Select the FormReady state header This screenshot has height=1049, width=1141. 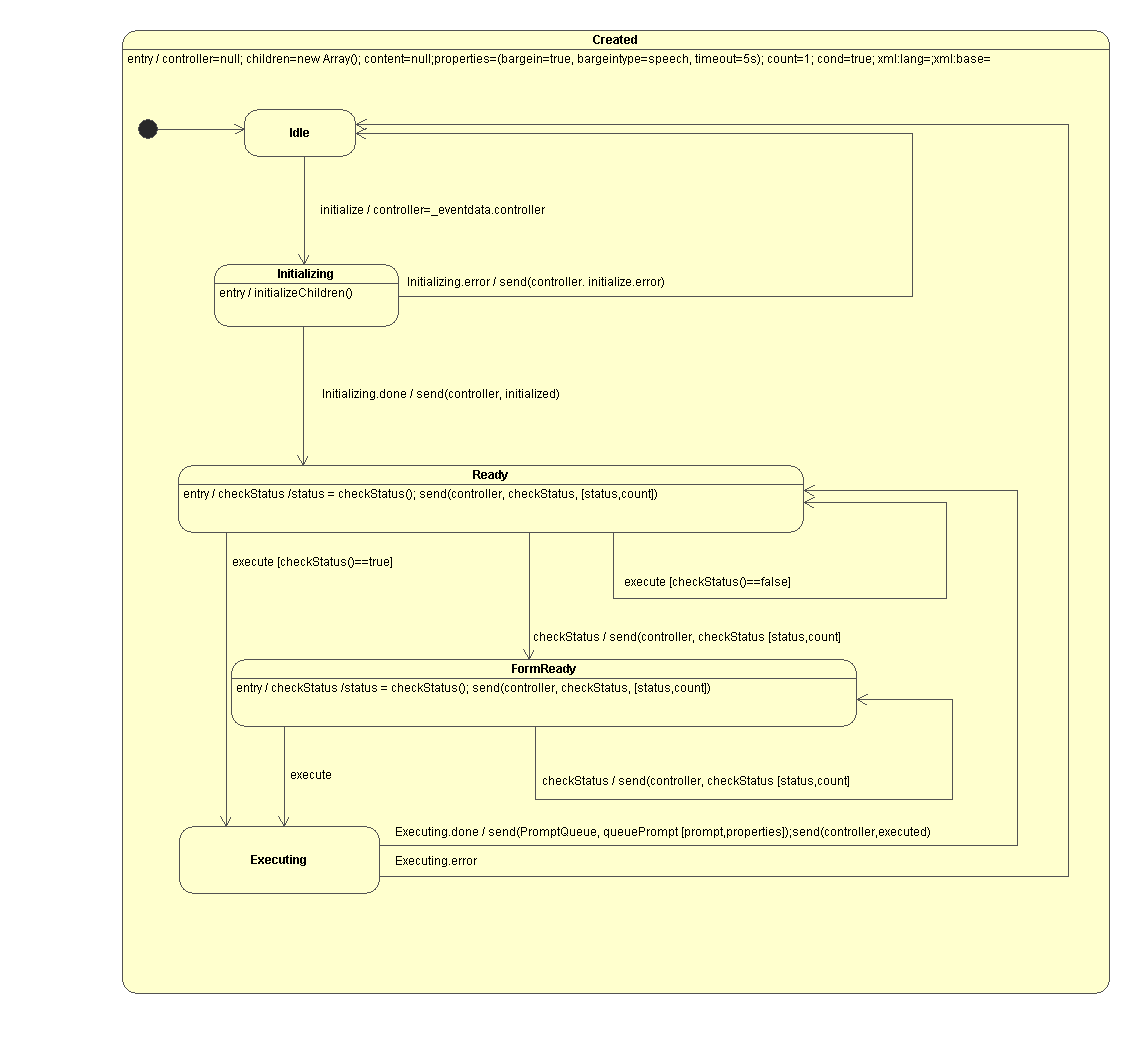543,669
